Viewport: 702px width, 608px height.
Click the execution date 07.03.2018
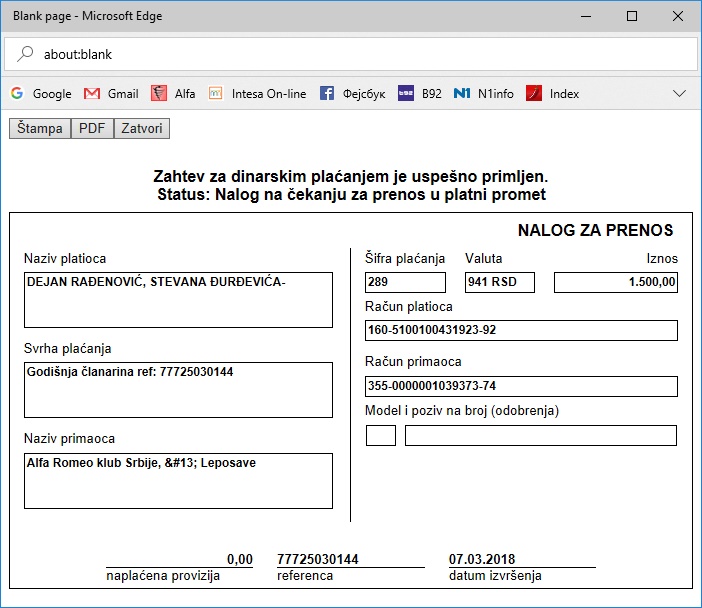click(x=482, y=559)
